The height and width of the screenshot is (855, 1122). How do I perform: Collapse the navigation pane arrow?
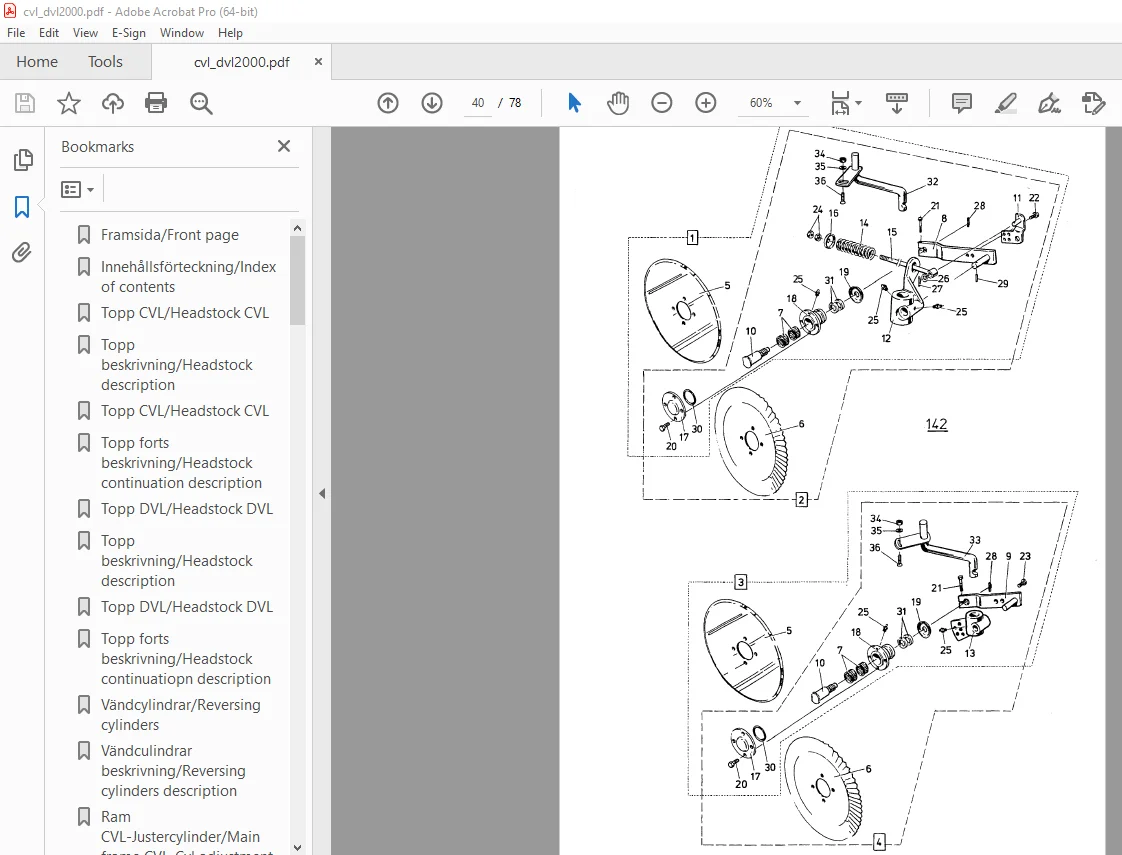coord(322,493)
